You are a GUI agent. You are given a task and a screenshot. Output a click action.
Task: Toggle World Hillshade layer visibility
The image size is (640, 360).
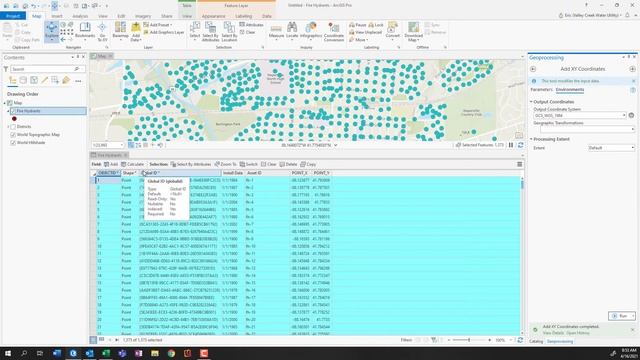click(13, 143)
